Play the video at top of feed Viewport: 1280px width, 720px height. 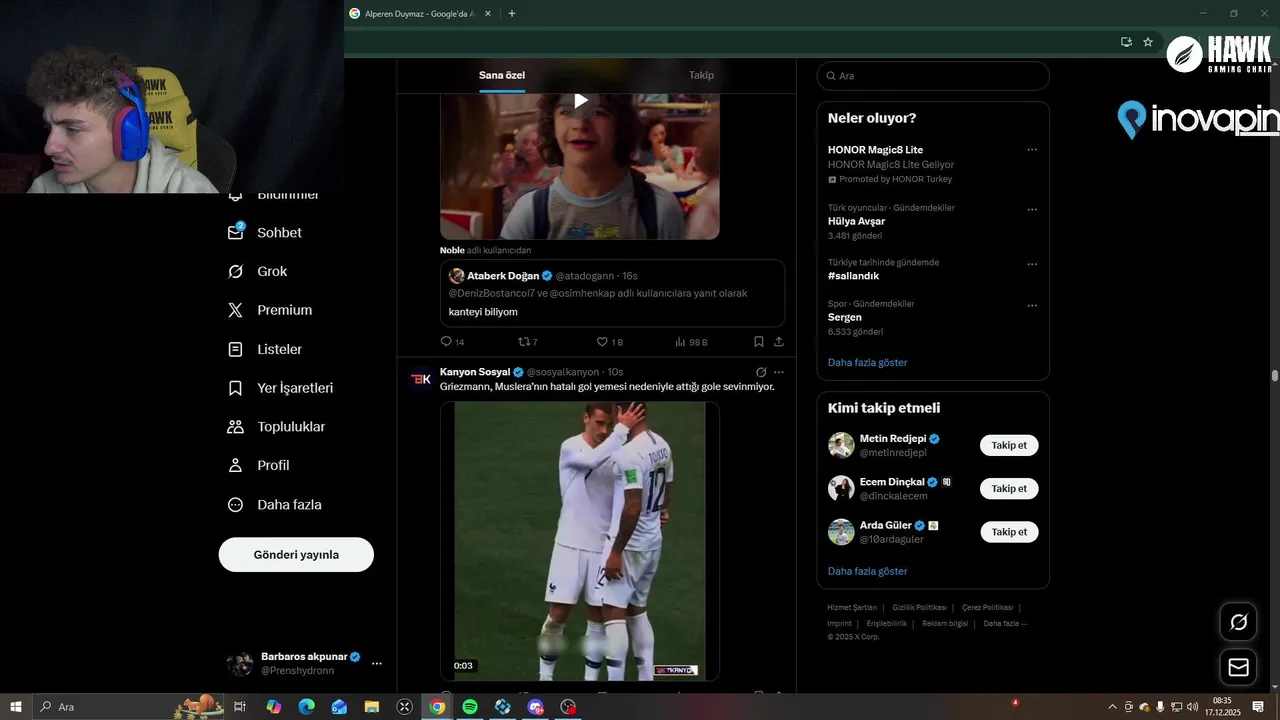(x=580, y=100)
